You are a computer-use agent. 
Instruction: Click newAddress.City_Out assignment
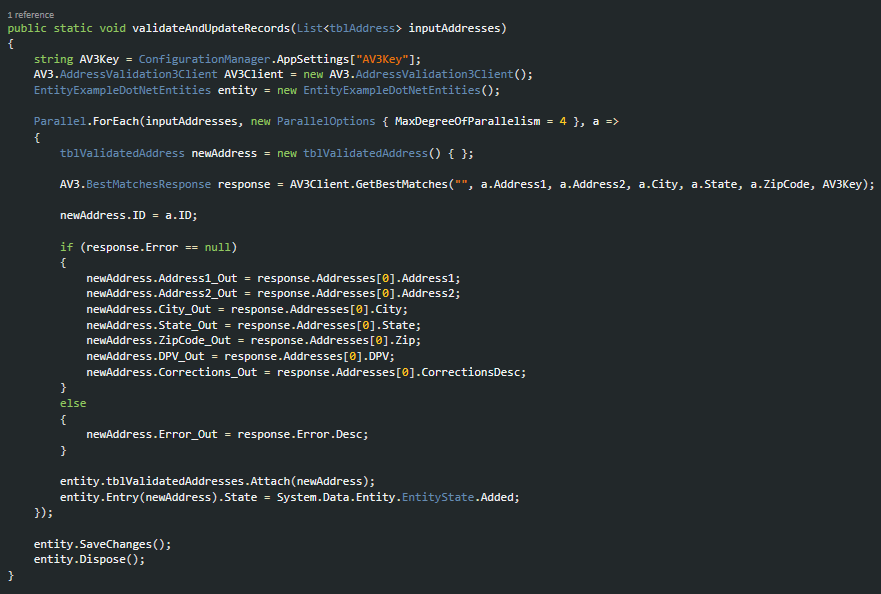(247, 309)
